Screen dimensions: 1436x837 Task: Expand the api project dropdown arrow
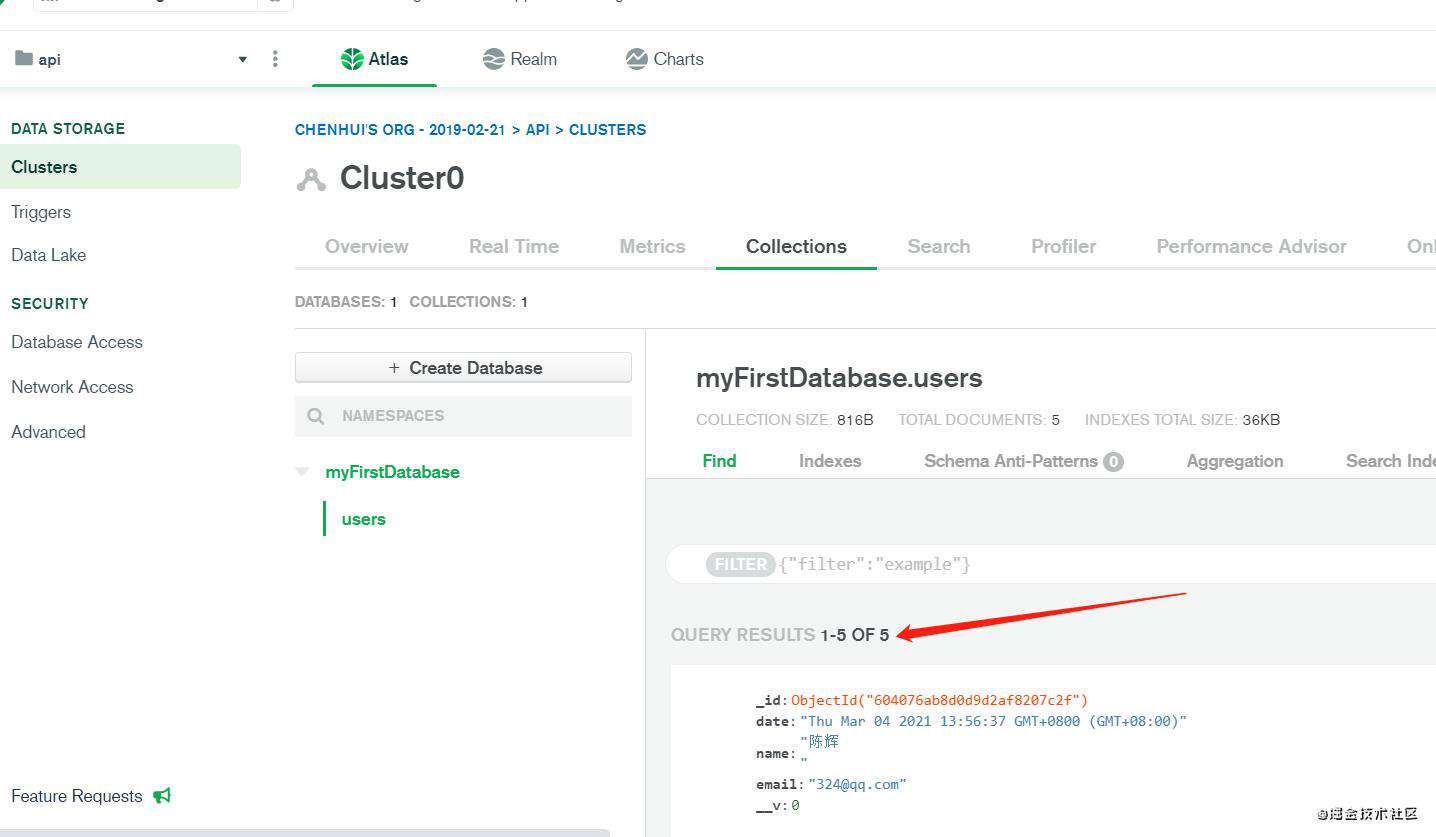click(242, 60)
